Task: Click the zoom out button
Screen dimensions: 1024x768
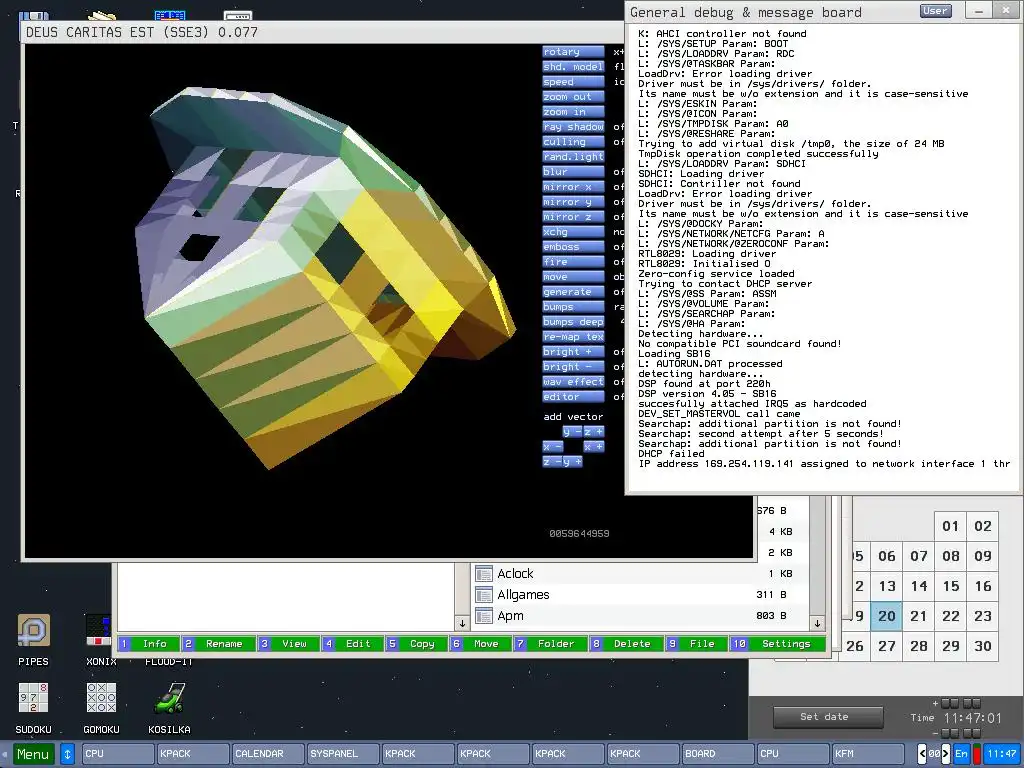Action: click(x=573, y=97)
